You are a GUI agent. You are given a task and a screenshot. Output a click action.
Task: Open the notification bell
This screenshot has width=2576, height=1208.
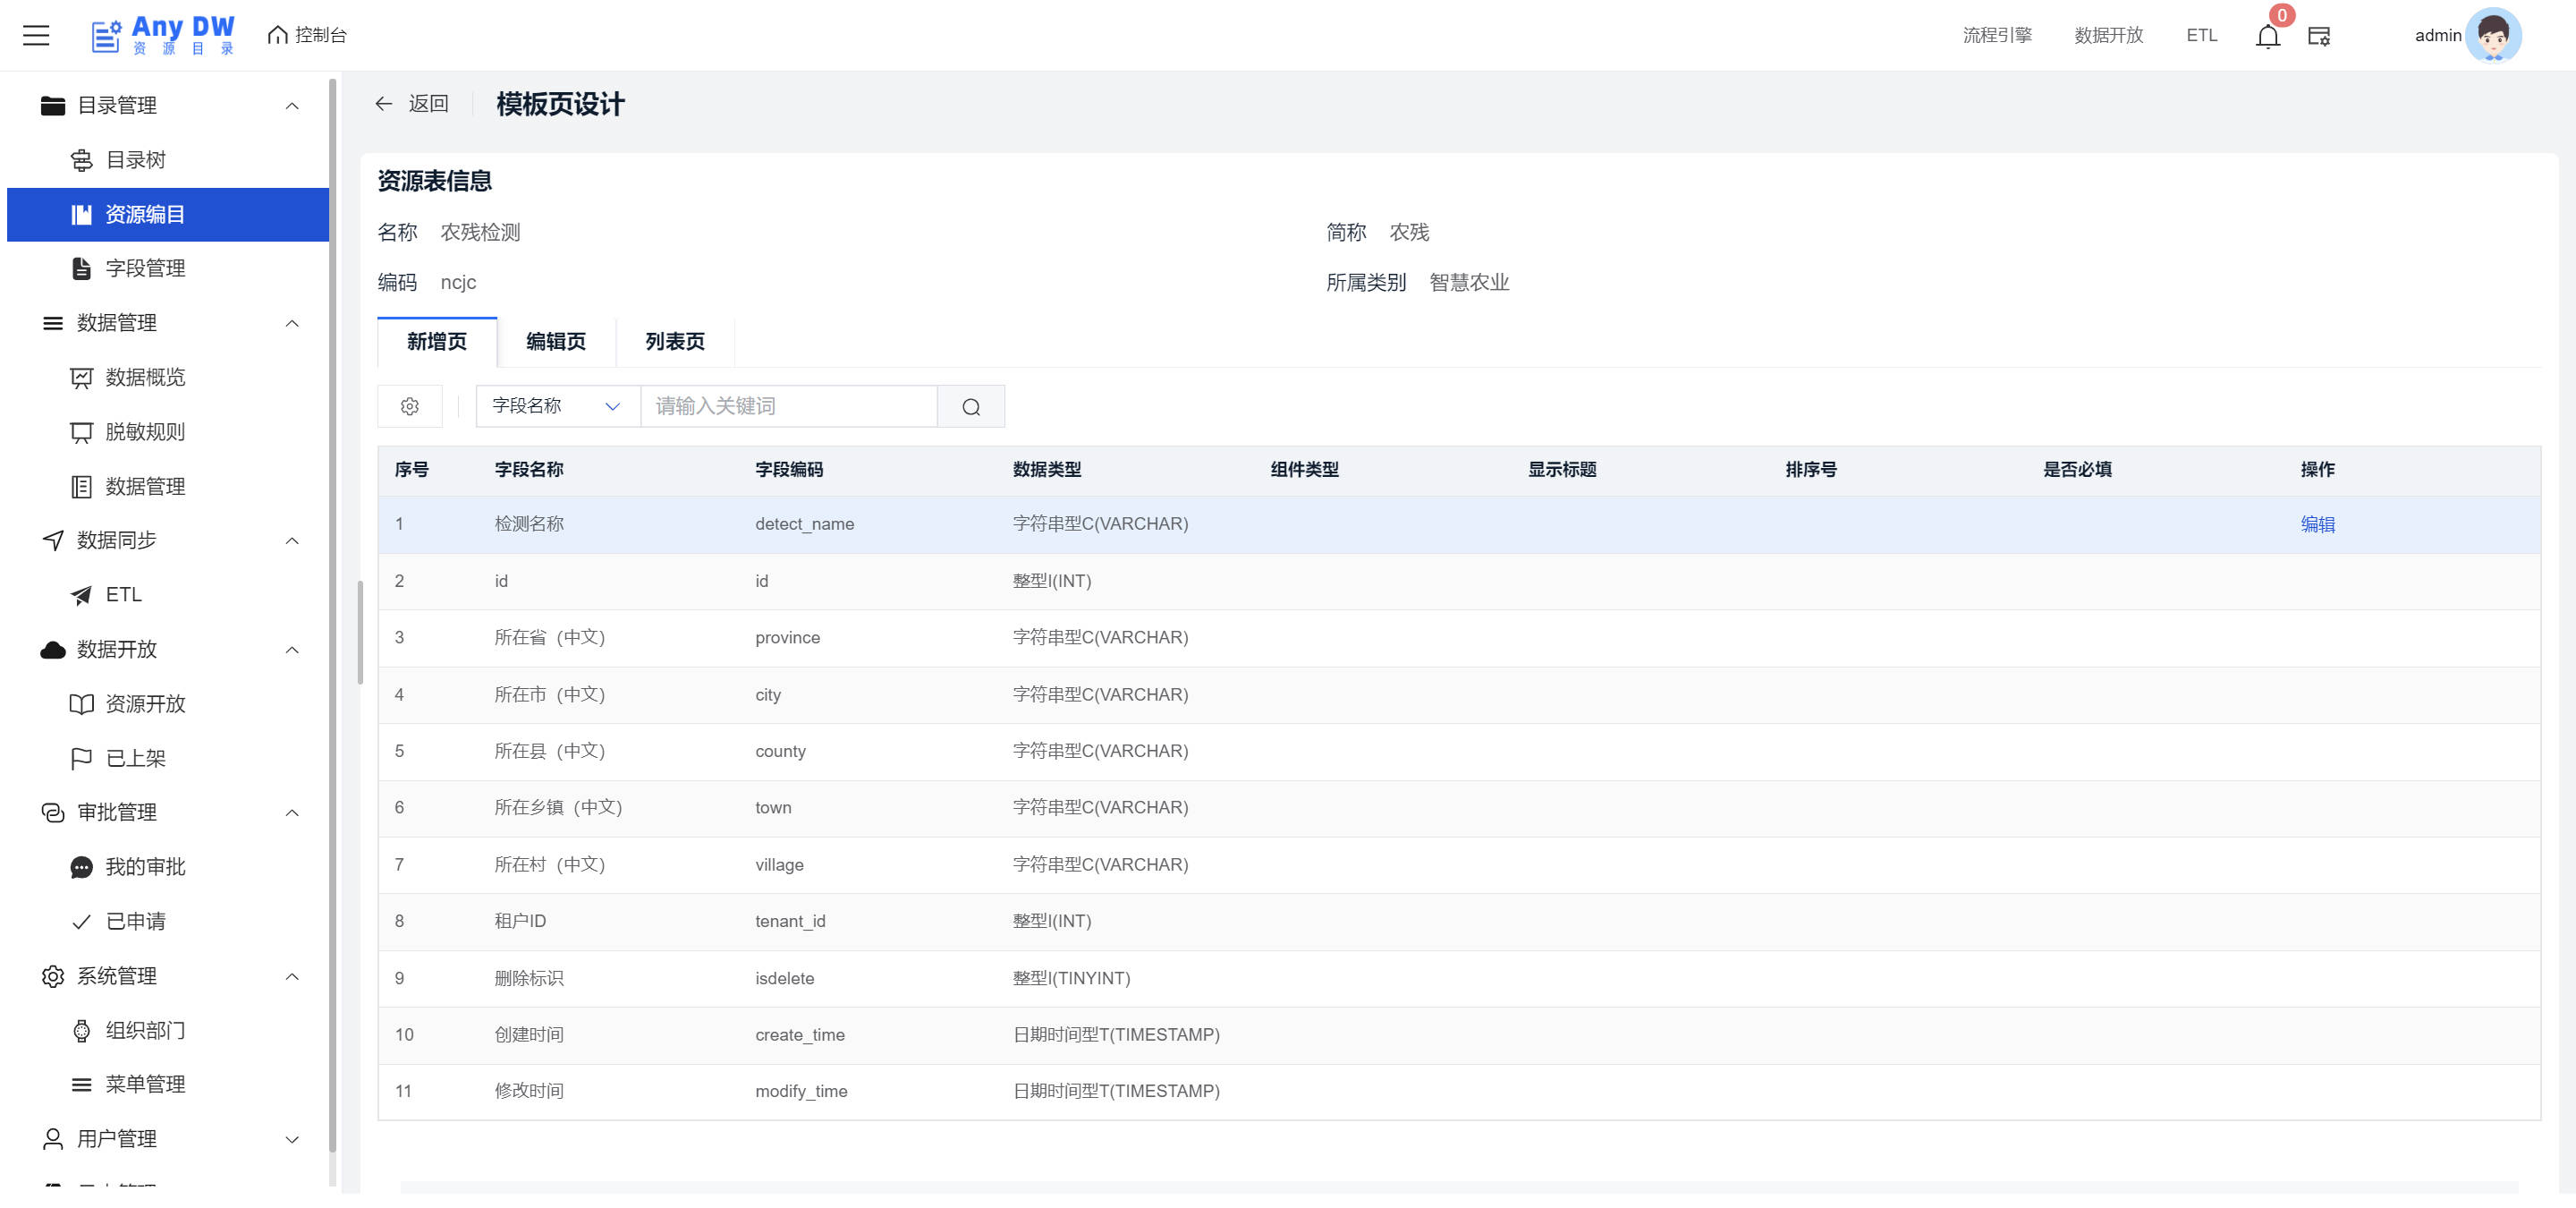(x=2267, y=37)
